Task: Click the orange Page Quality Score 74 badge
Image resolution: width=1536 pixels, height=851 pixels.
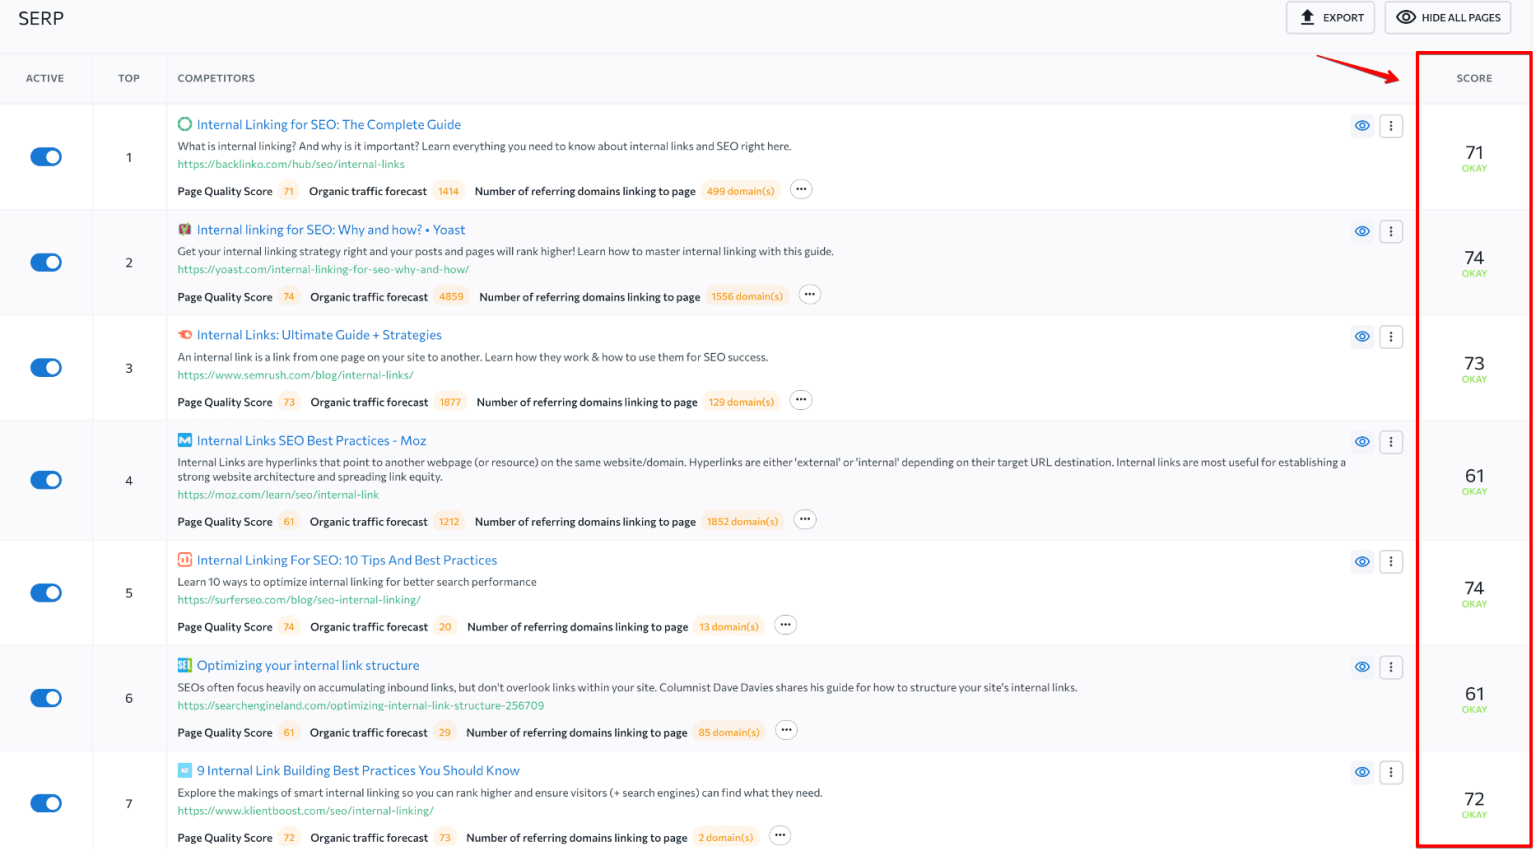Action: 288,296
